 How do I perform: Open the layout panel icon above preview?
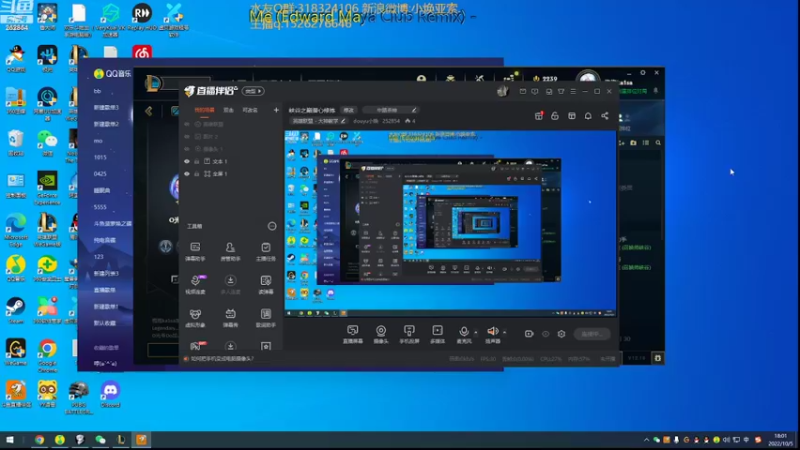(x=571, y=116)
